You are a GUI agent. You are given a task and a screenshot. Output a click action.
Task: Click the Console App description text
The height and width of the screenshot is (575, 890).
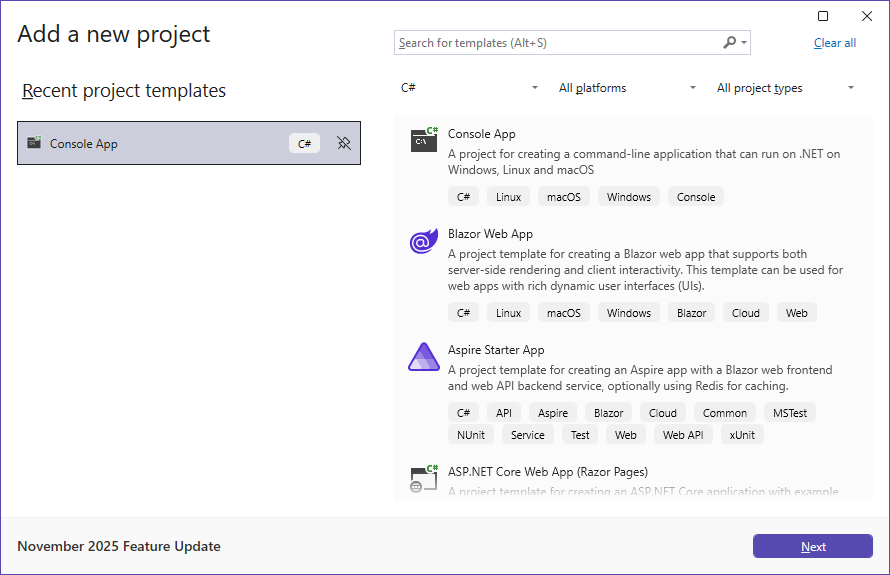click(x=644, y=162)
